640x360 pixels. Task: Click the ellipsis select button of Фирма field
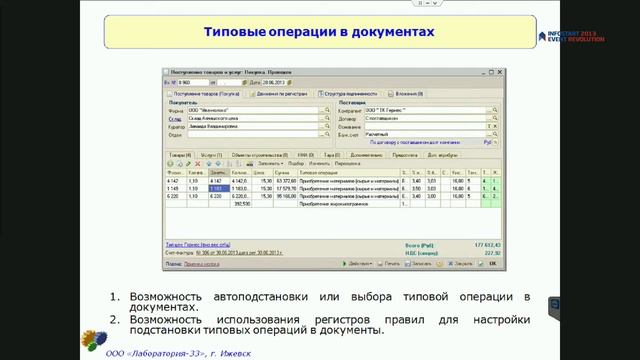click(x=321, y=110)
